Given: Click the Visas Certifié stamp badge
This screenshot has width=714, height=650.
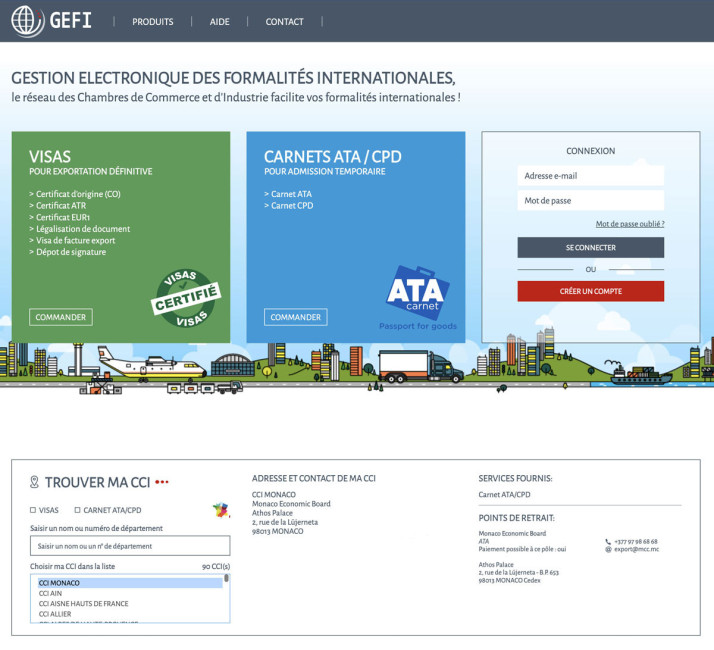Looking at the screenshot, I should 186,298.
